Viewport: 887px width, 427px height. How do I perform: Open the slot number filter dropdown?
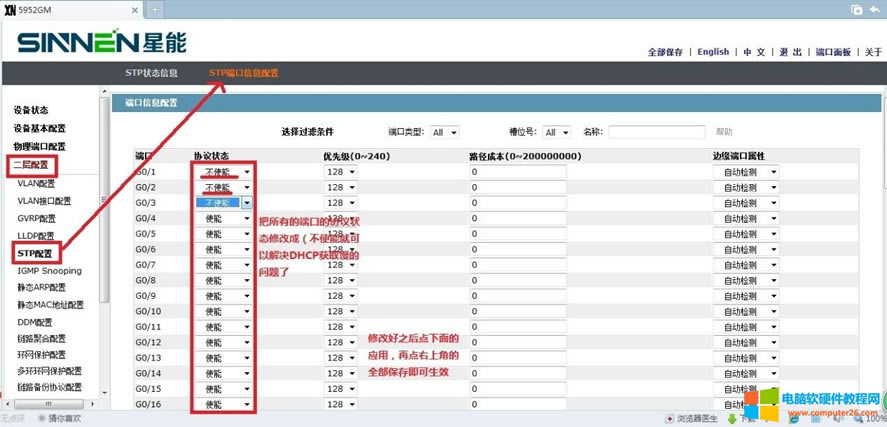[x=556, y=132]
